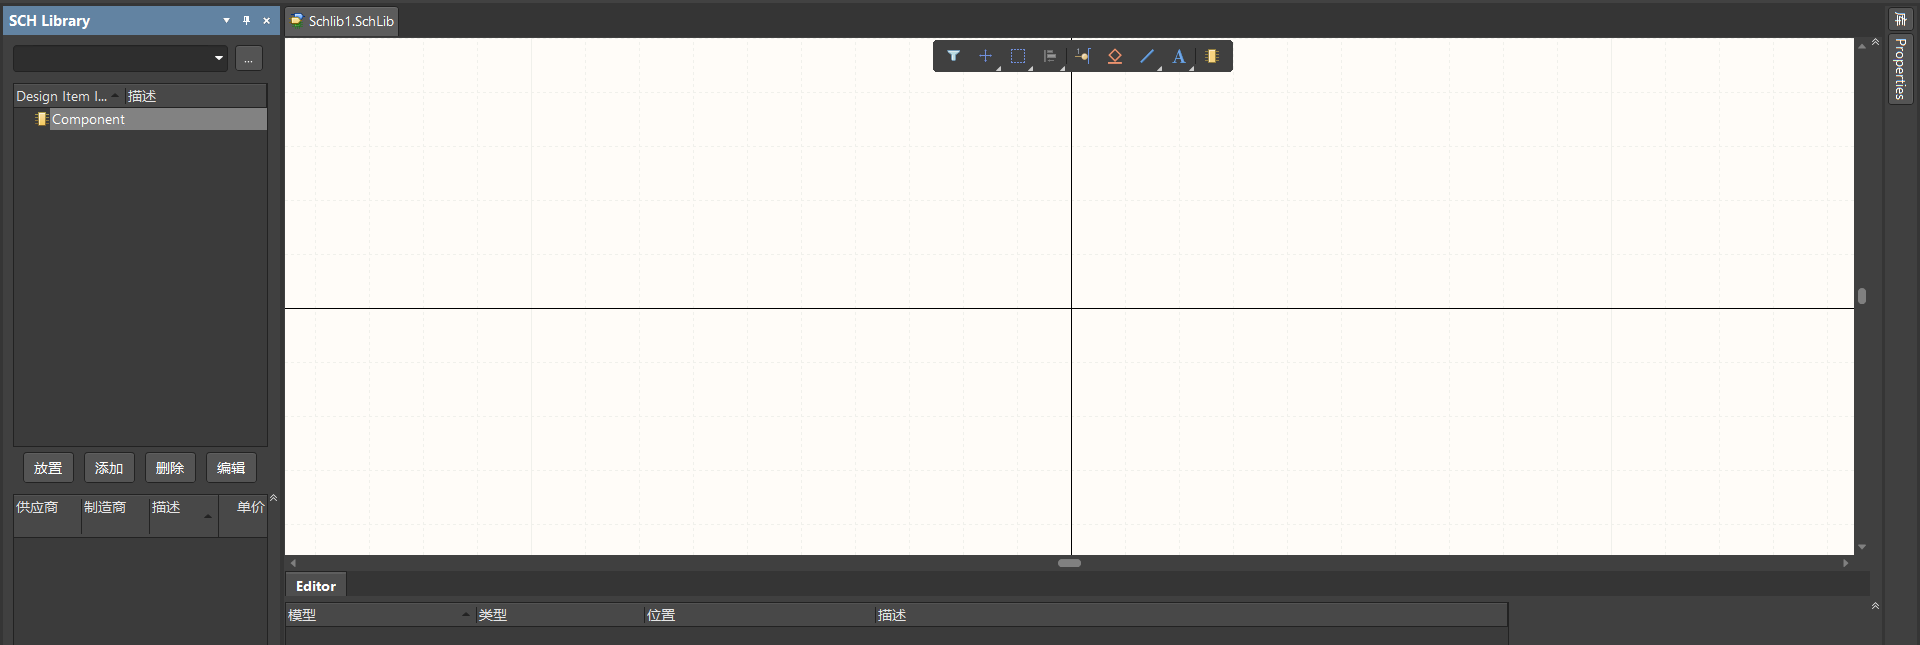Click the 类型 column header
Image resolution: width=1920 pixels, height=645 pixels.
(559, 615)
